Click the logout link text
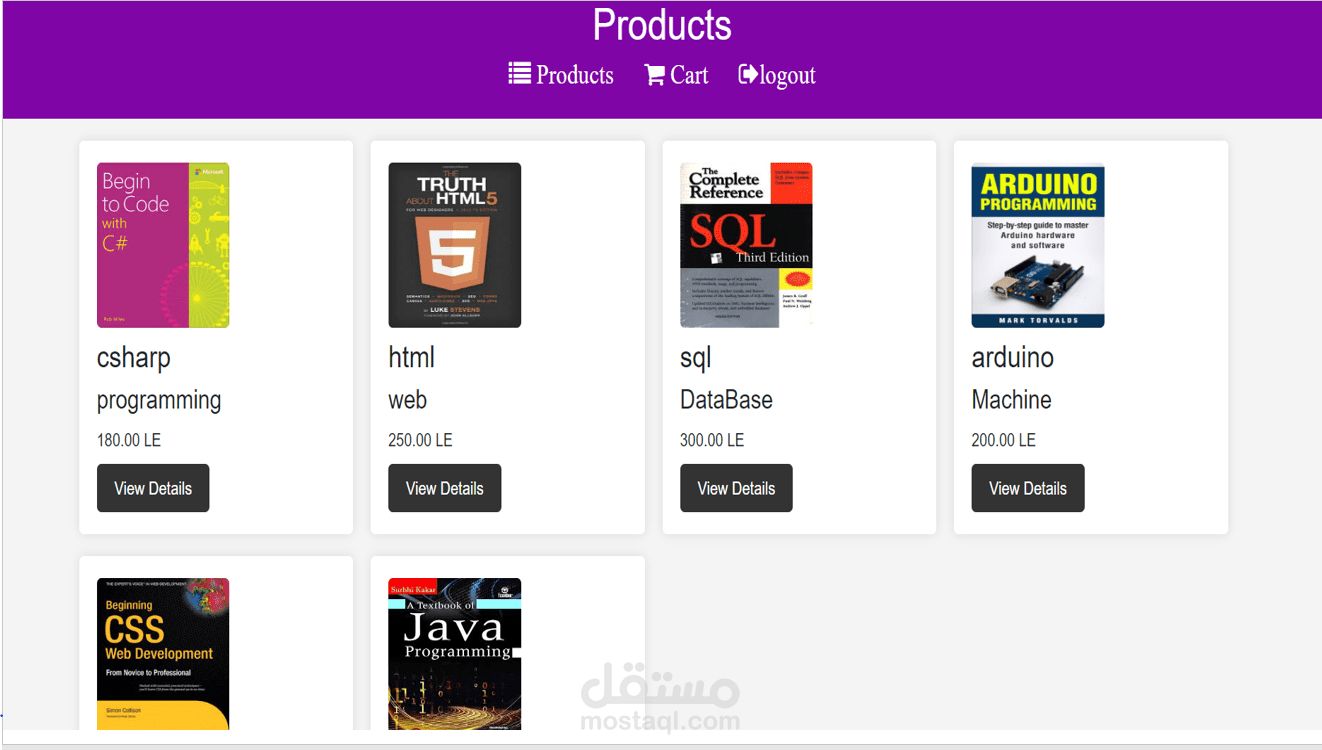 tap(788, 76)
